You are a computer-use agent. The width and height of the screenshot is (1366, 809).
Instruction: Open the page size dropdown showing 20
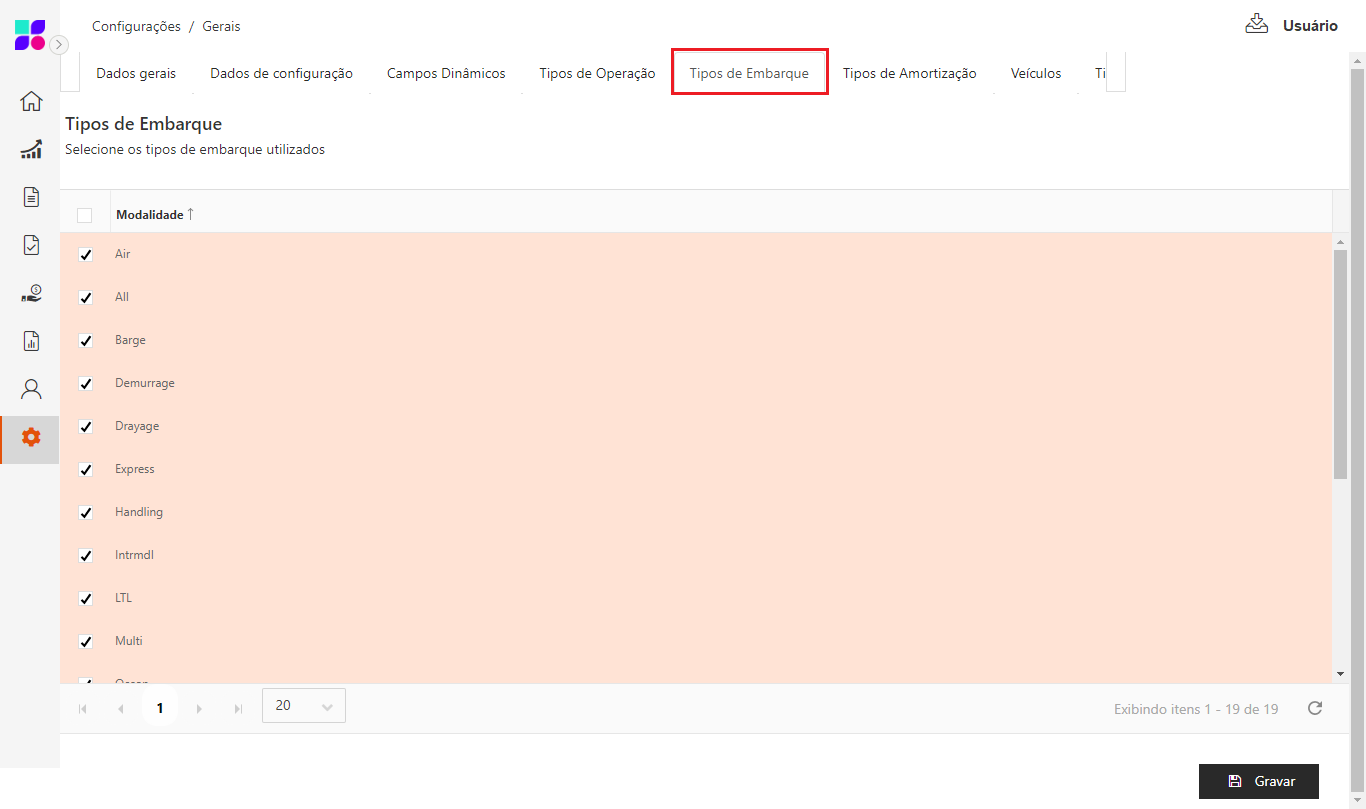click(x=303, y=706)
